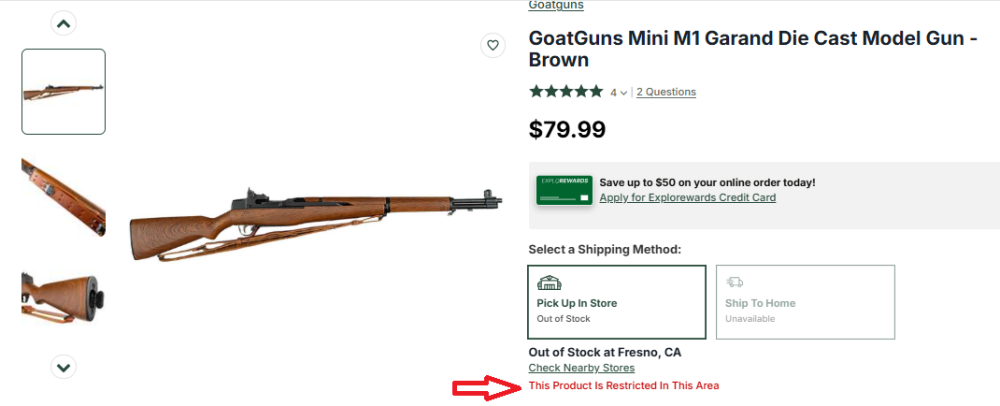The height and width of the screenshot is (406, 1000).
Task: Click the store pickup icon
Action: pyautogui.click(x=550, y=282)
